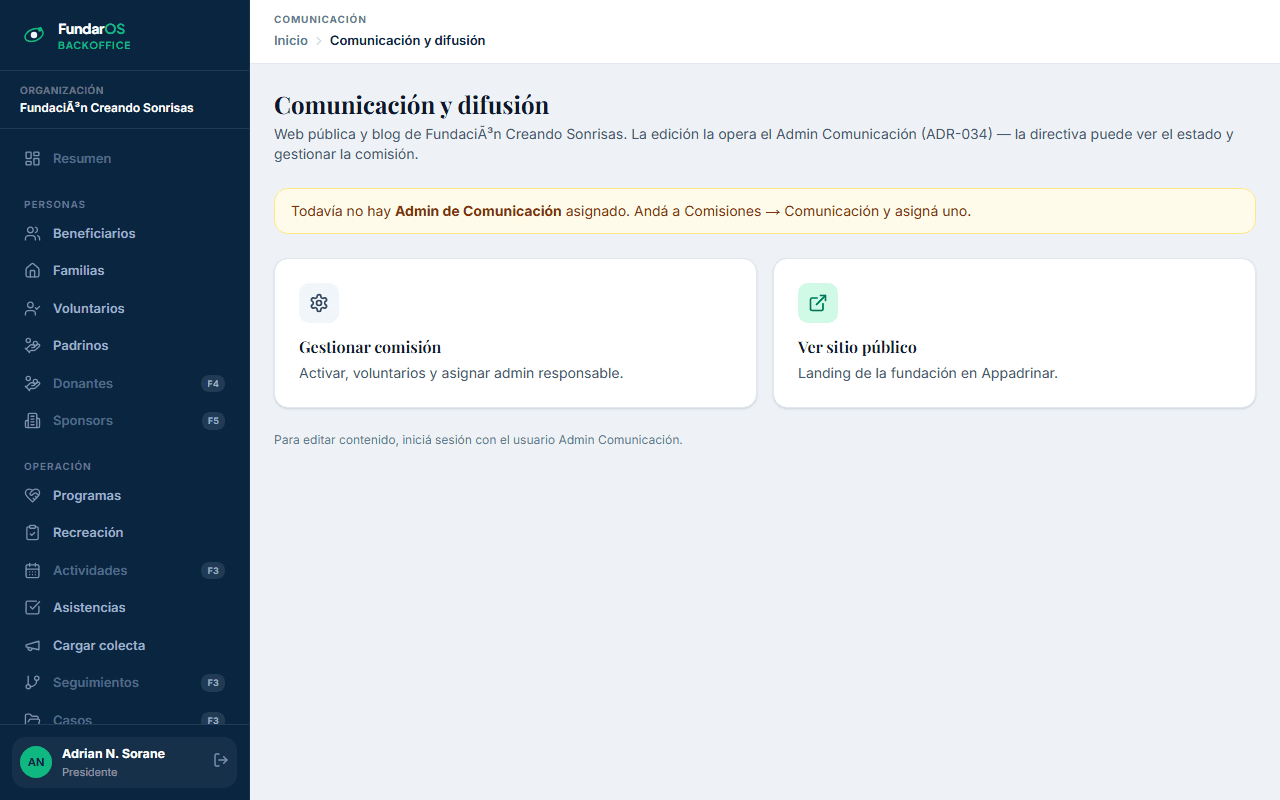The image size is (1280, 800).
Task: Click the F5 badge next to Sponsors
Action: click(x=213, y=421)
